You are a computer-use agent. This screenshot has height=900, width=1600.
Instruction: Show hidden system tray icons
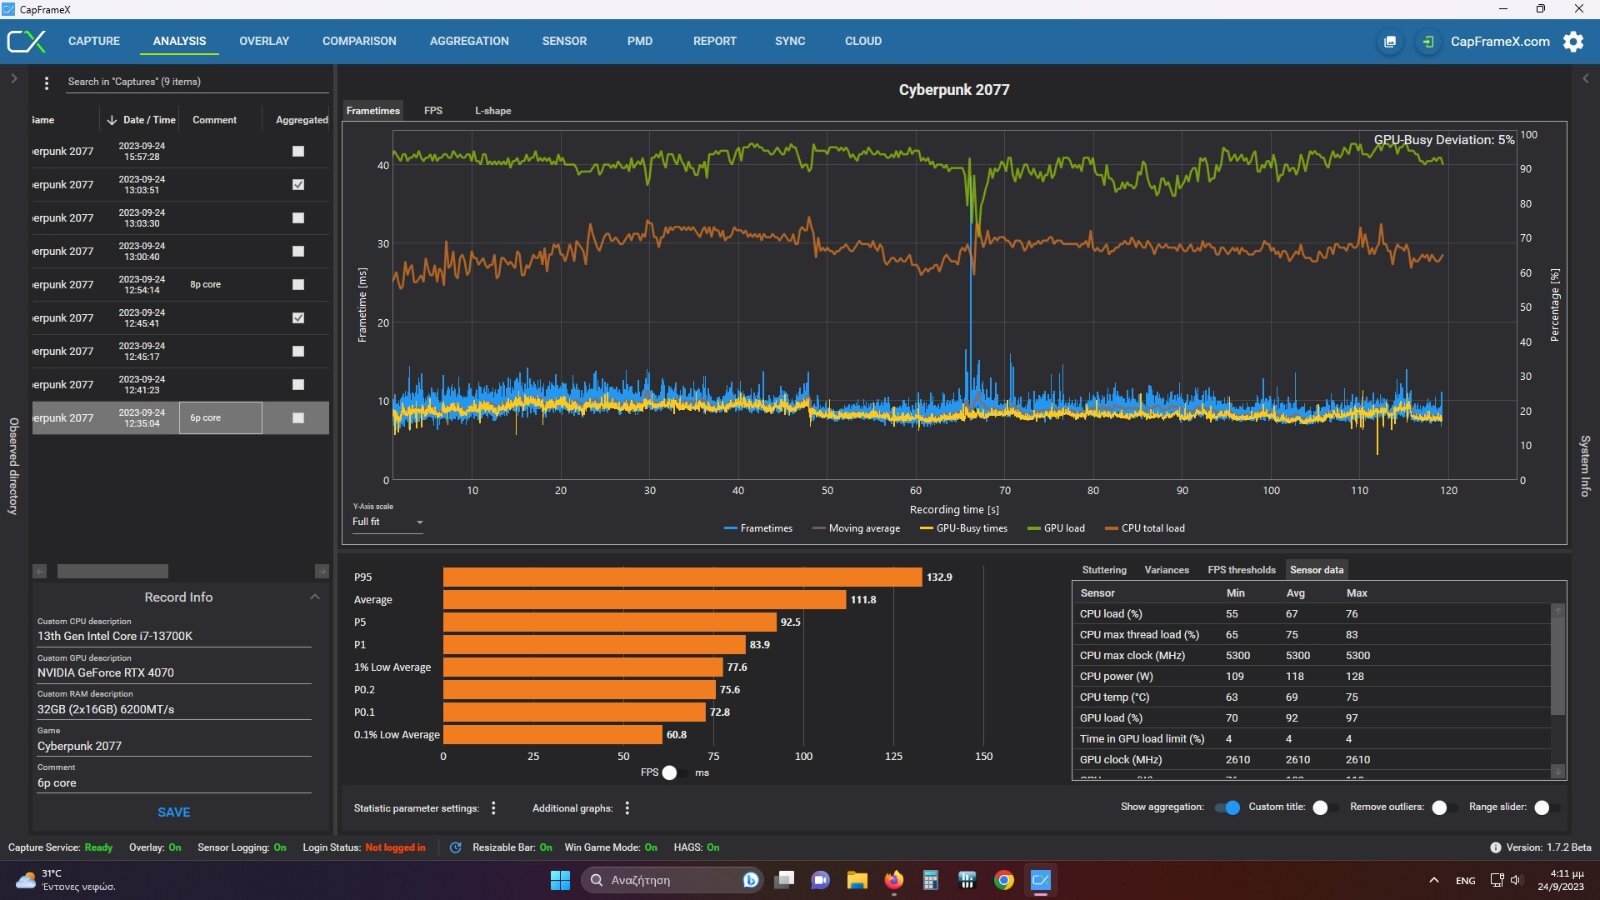point(1434,880)
